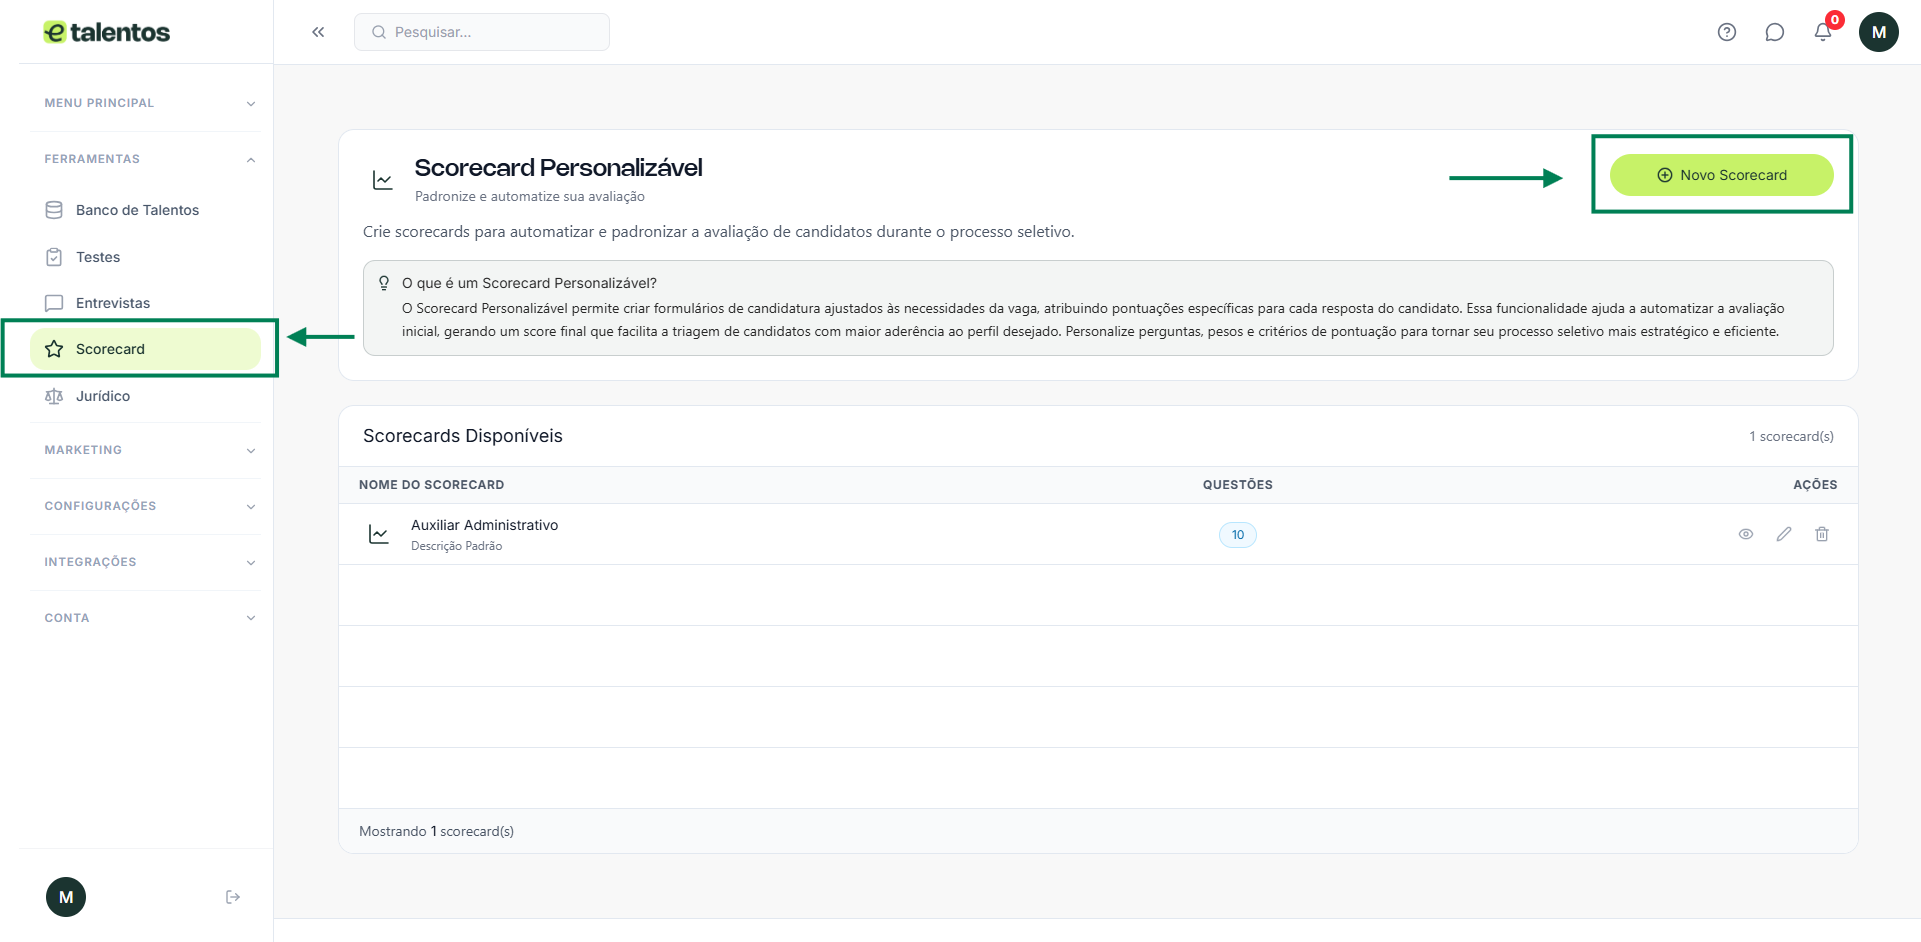The height and width of the screenshot is (942, 1921).
Task: View the Auxiliar Administrativo scorecard via the eye icon
Action: 1746,534
